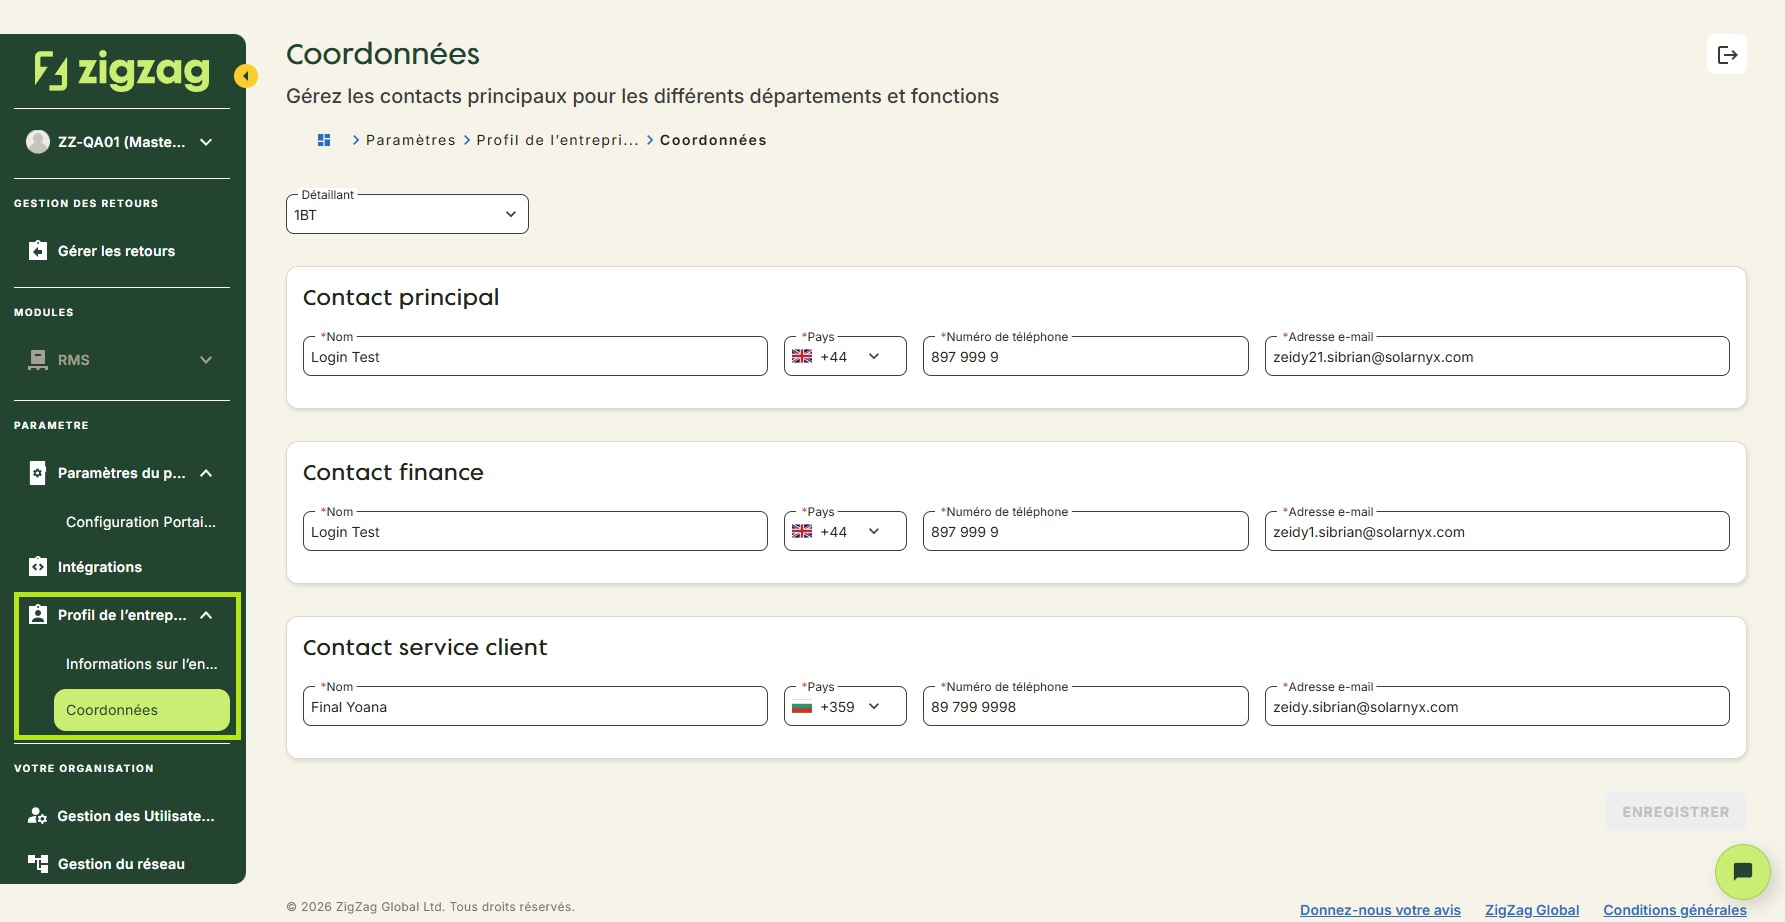
Task: Open Configuration Portai... menu item
Action: (141, 522)
